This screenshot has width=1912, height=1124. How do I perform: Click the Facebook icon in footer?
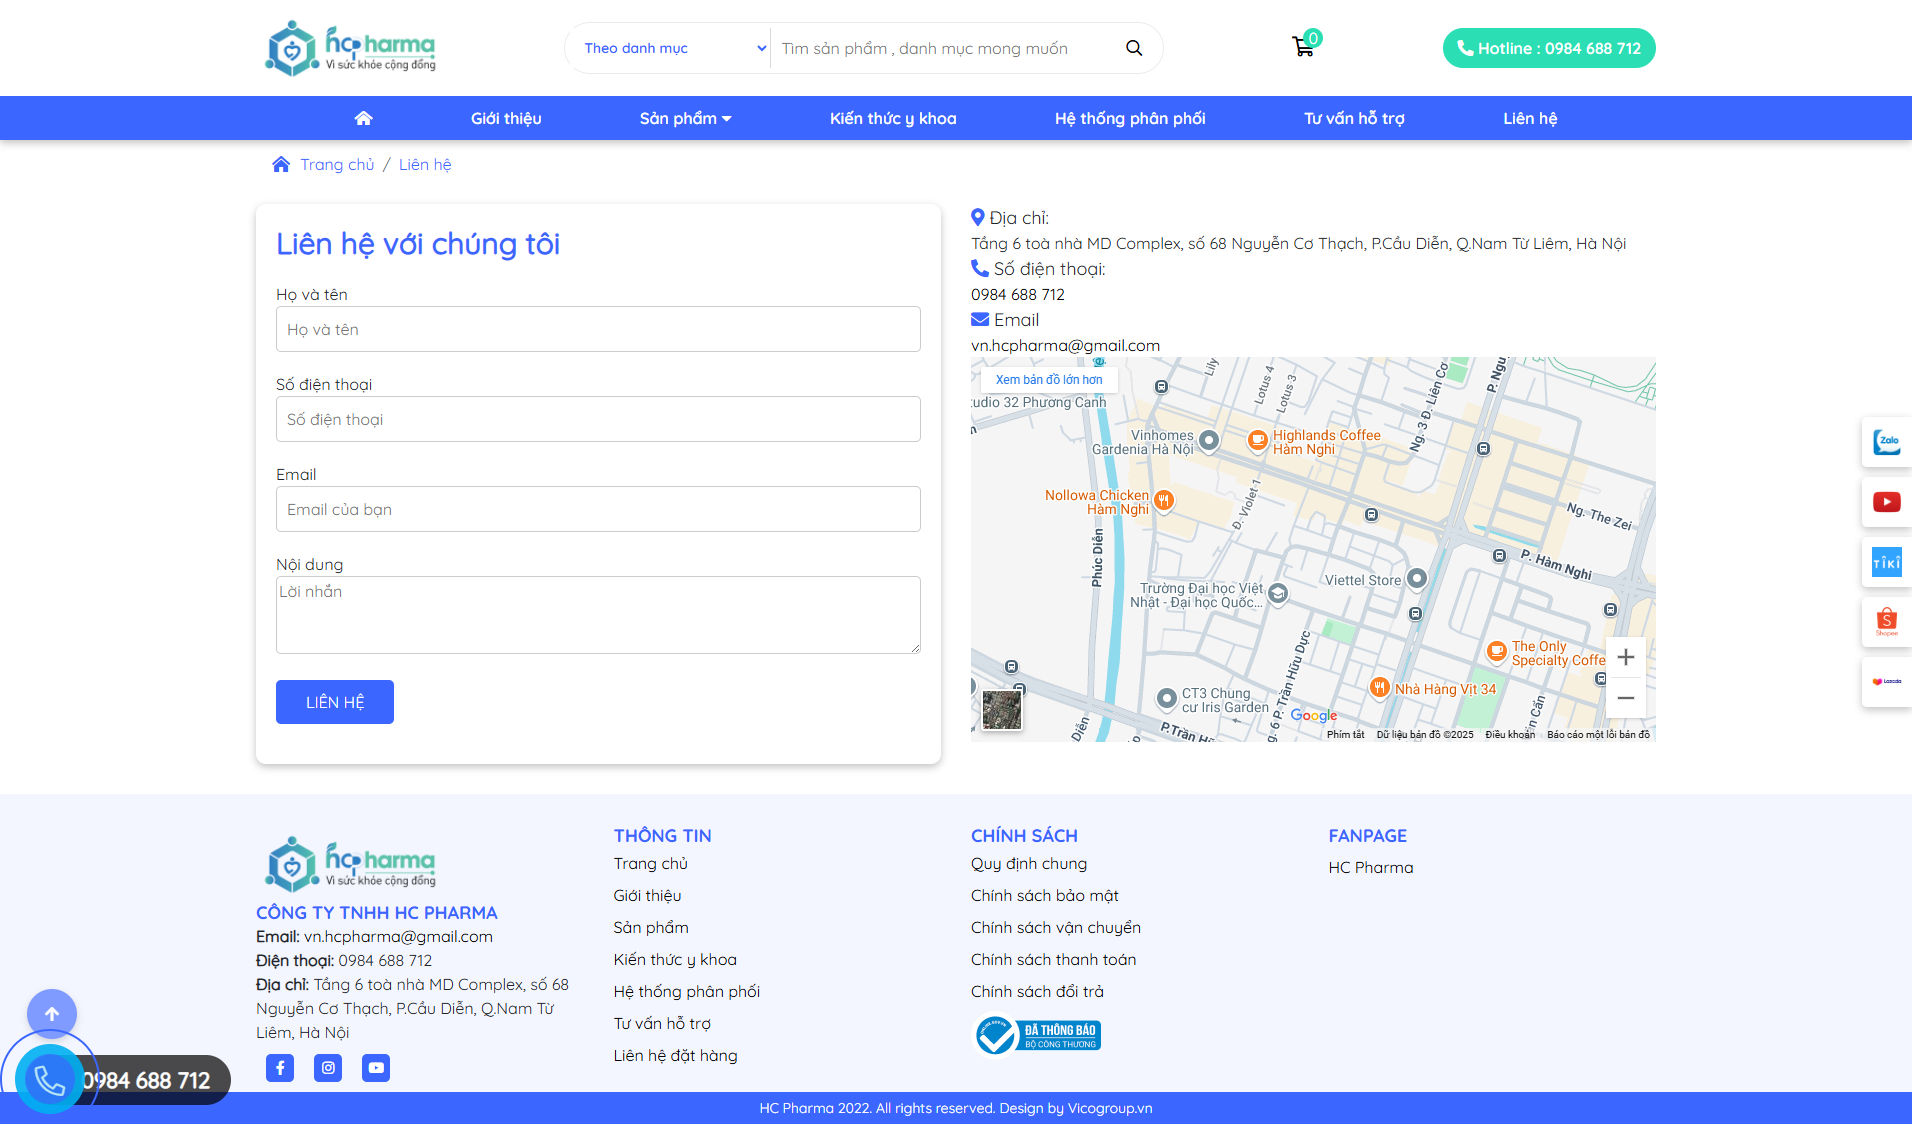(x=280, y=1068)
